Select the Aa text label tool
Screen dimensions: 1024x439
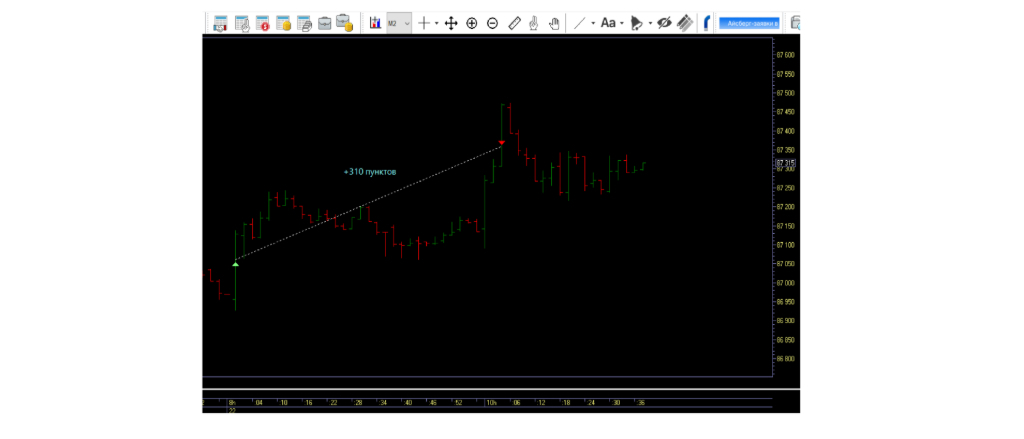coord(607,23)
